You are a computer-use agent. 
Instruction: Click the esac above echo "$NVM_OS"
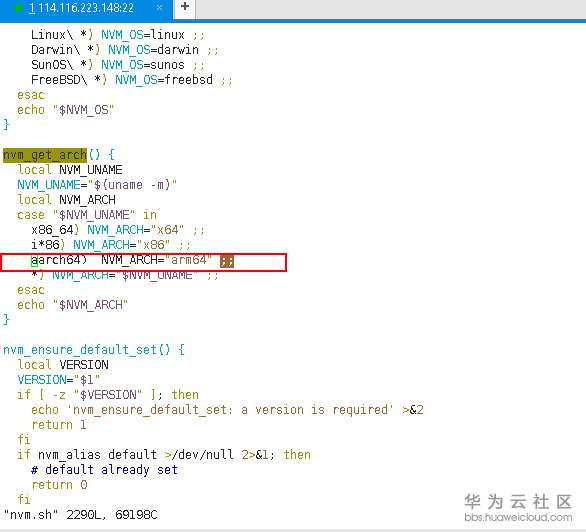31,95
